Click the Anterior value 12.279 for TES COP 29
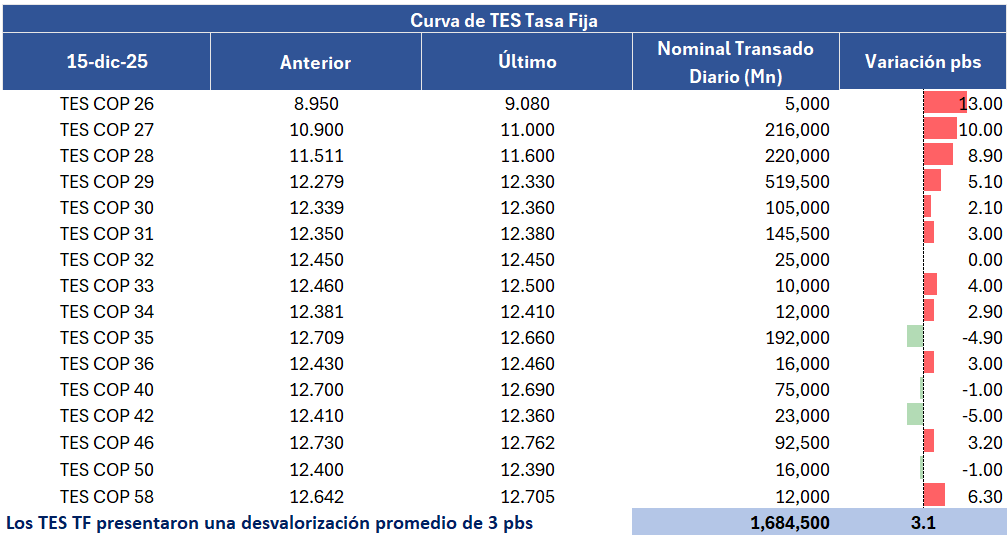The width and height of the screenshot is (1008, 535). click(x=315, y=181)
